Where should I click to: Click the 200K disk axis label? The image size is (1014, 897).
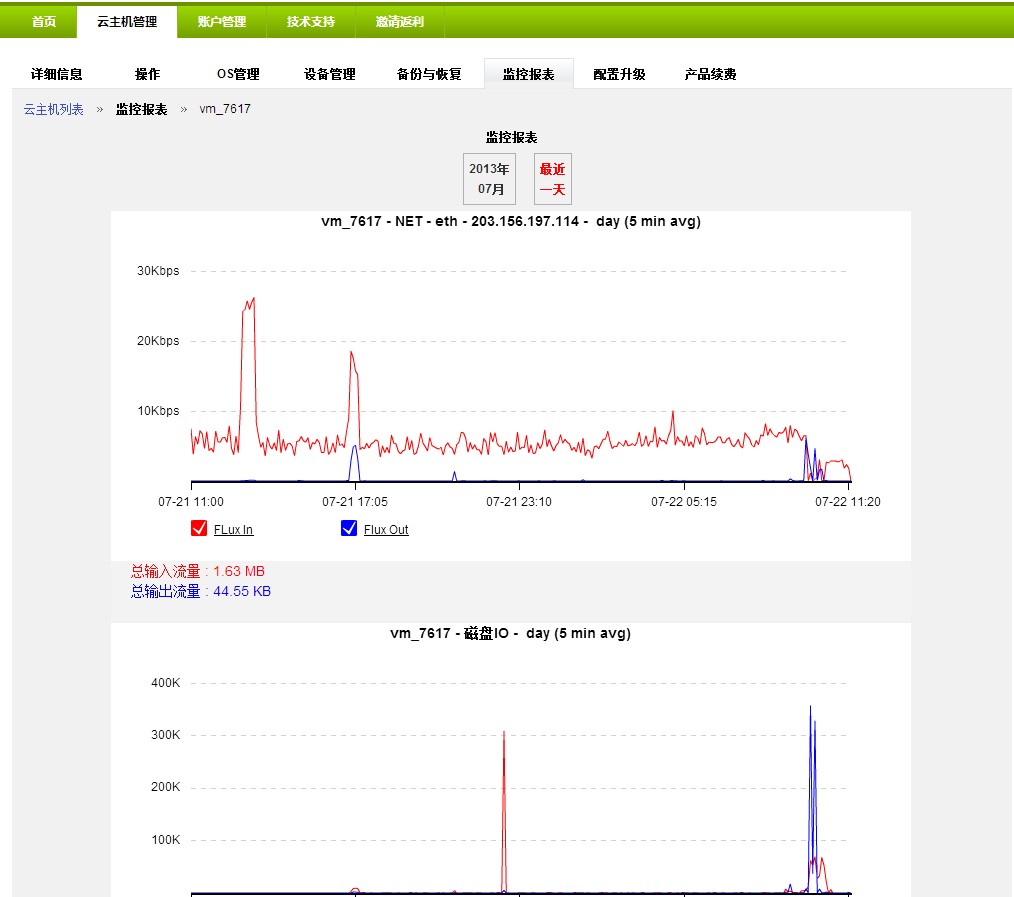tap(166, 787)
